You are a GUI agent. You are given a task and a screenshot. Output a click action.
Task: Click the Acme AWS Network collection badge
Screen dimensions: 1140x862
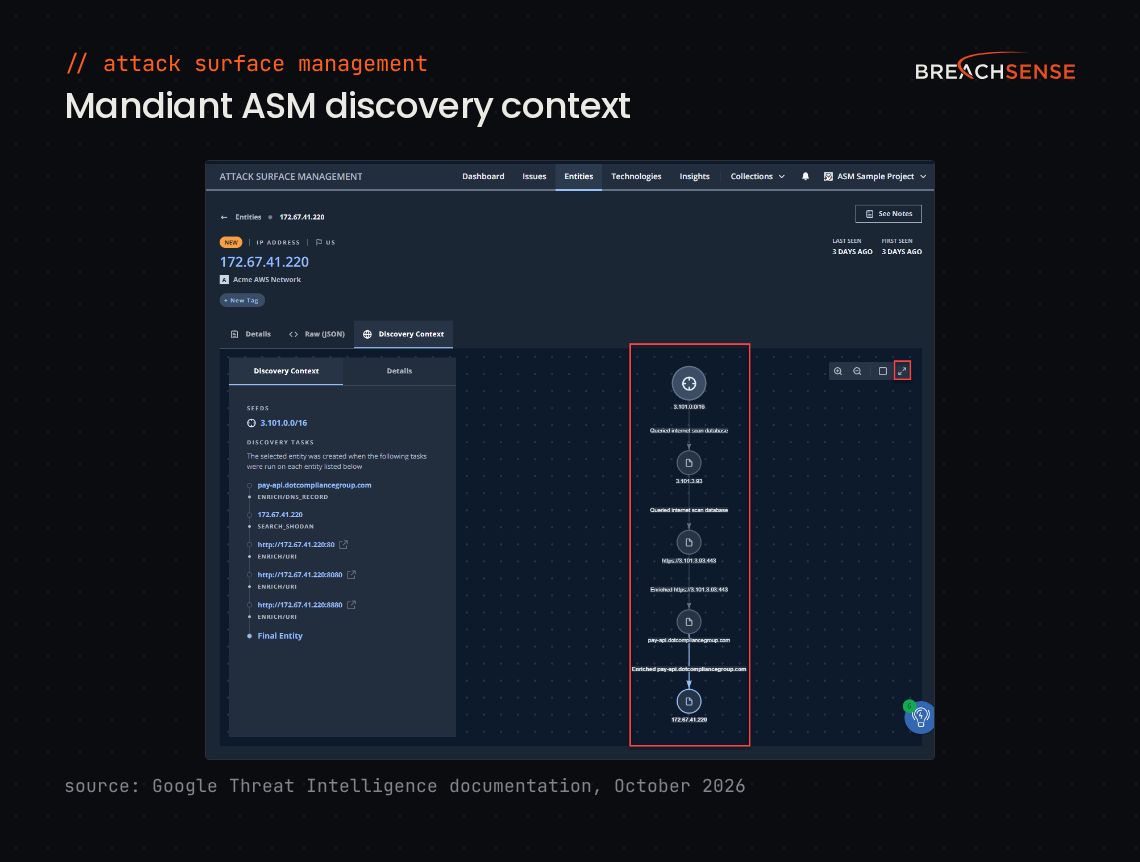tap(224, 280)
